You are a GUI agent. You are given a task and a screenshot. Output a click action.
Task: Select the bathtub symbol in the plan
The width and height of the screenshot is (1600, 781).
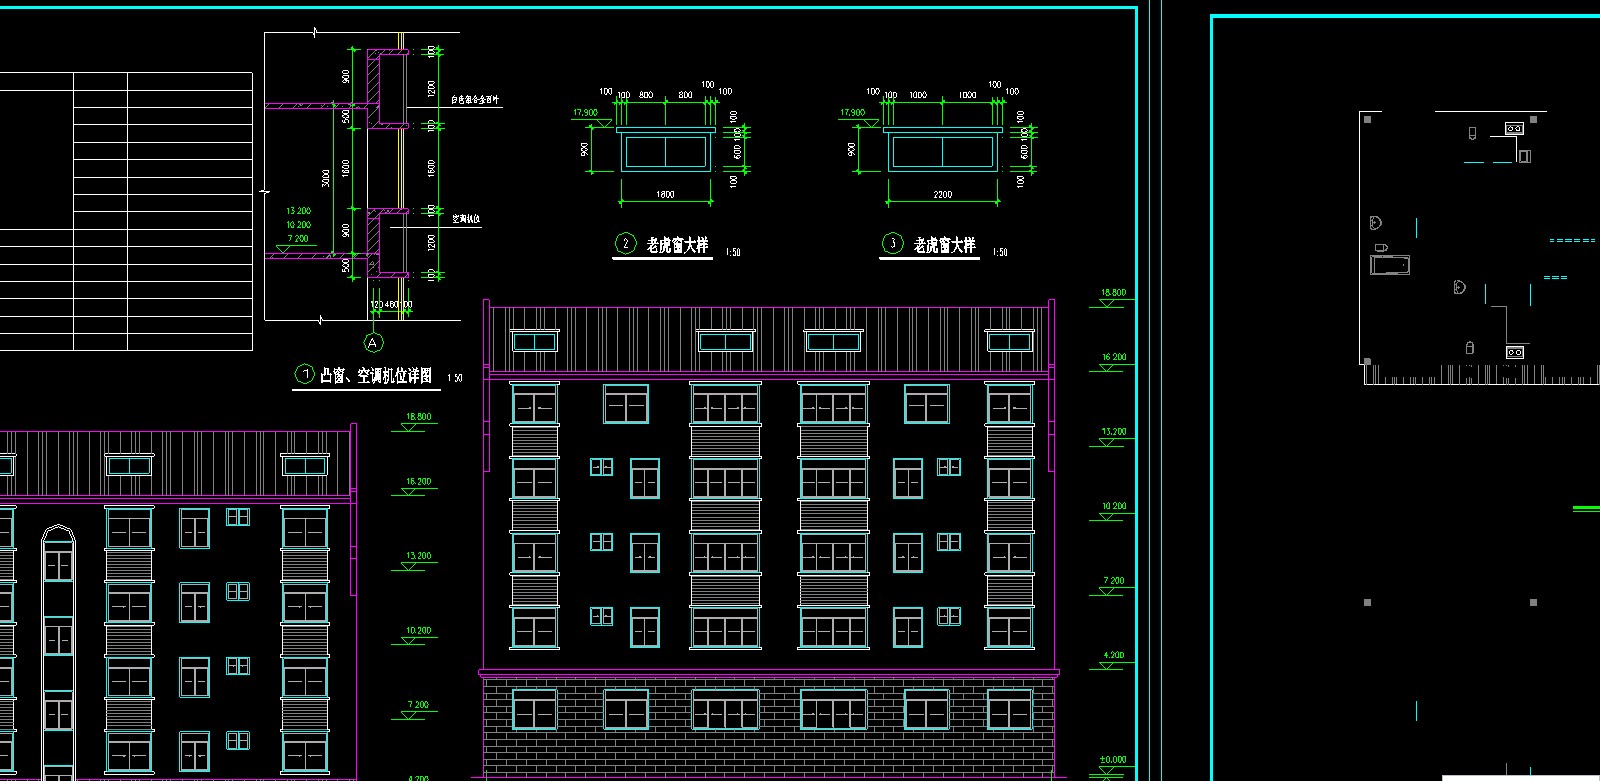[x=1390, y=265]
